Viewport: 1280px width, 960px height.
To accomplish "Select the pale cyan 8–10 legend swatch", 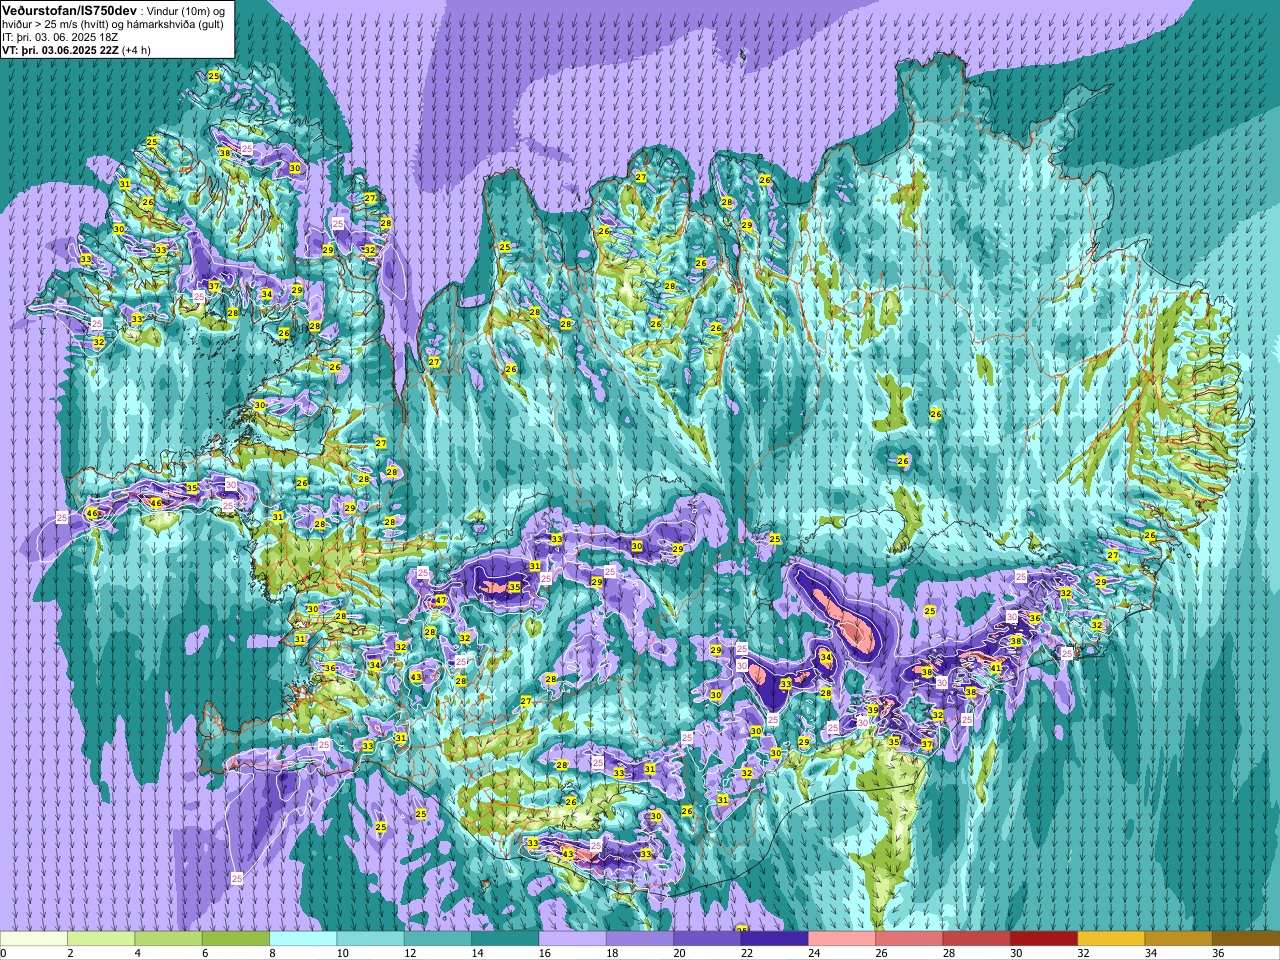I will [x=303, y=939].
